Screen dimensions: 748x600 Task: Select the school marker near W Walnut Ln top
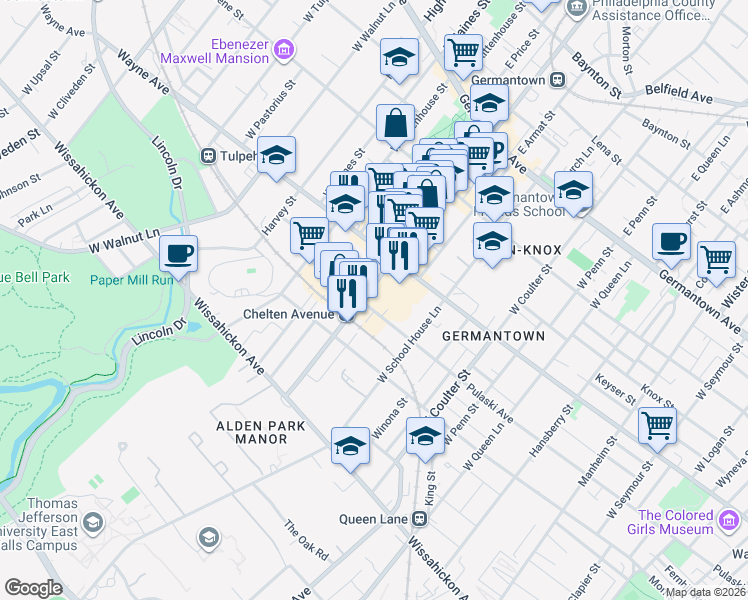pos(400,58)
